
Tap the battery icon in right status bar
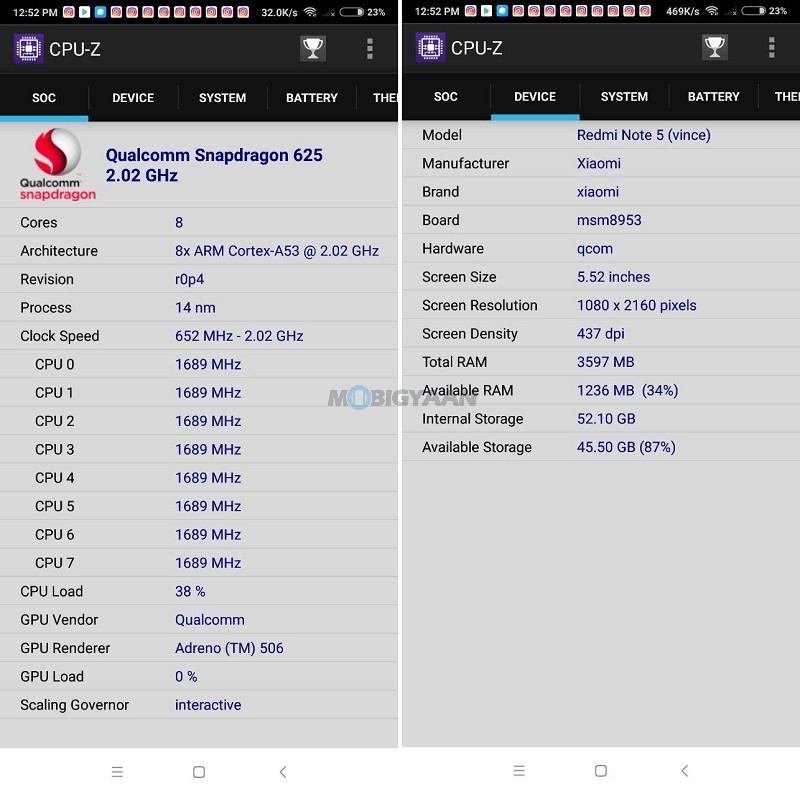pyautogui.click(x=754, y=11)
